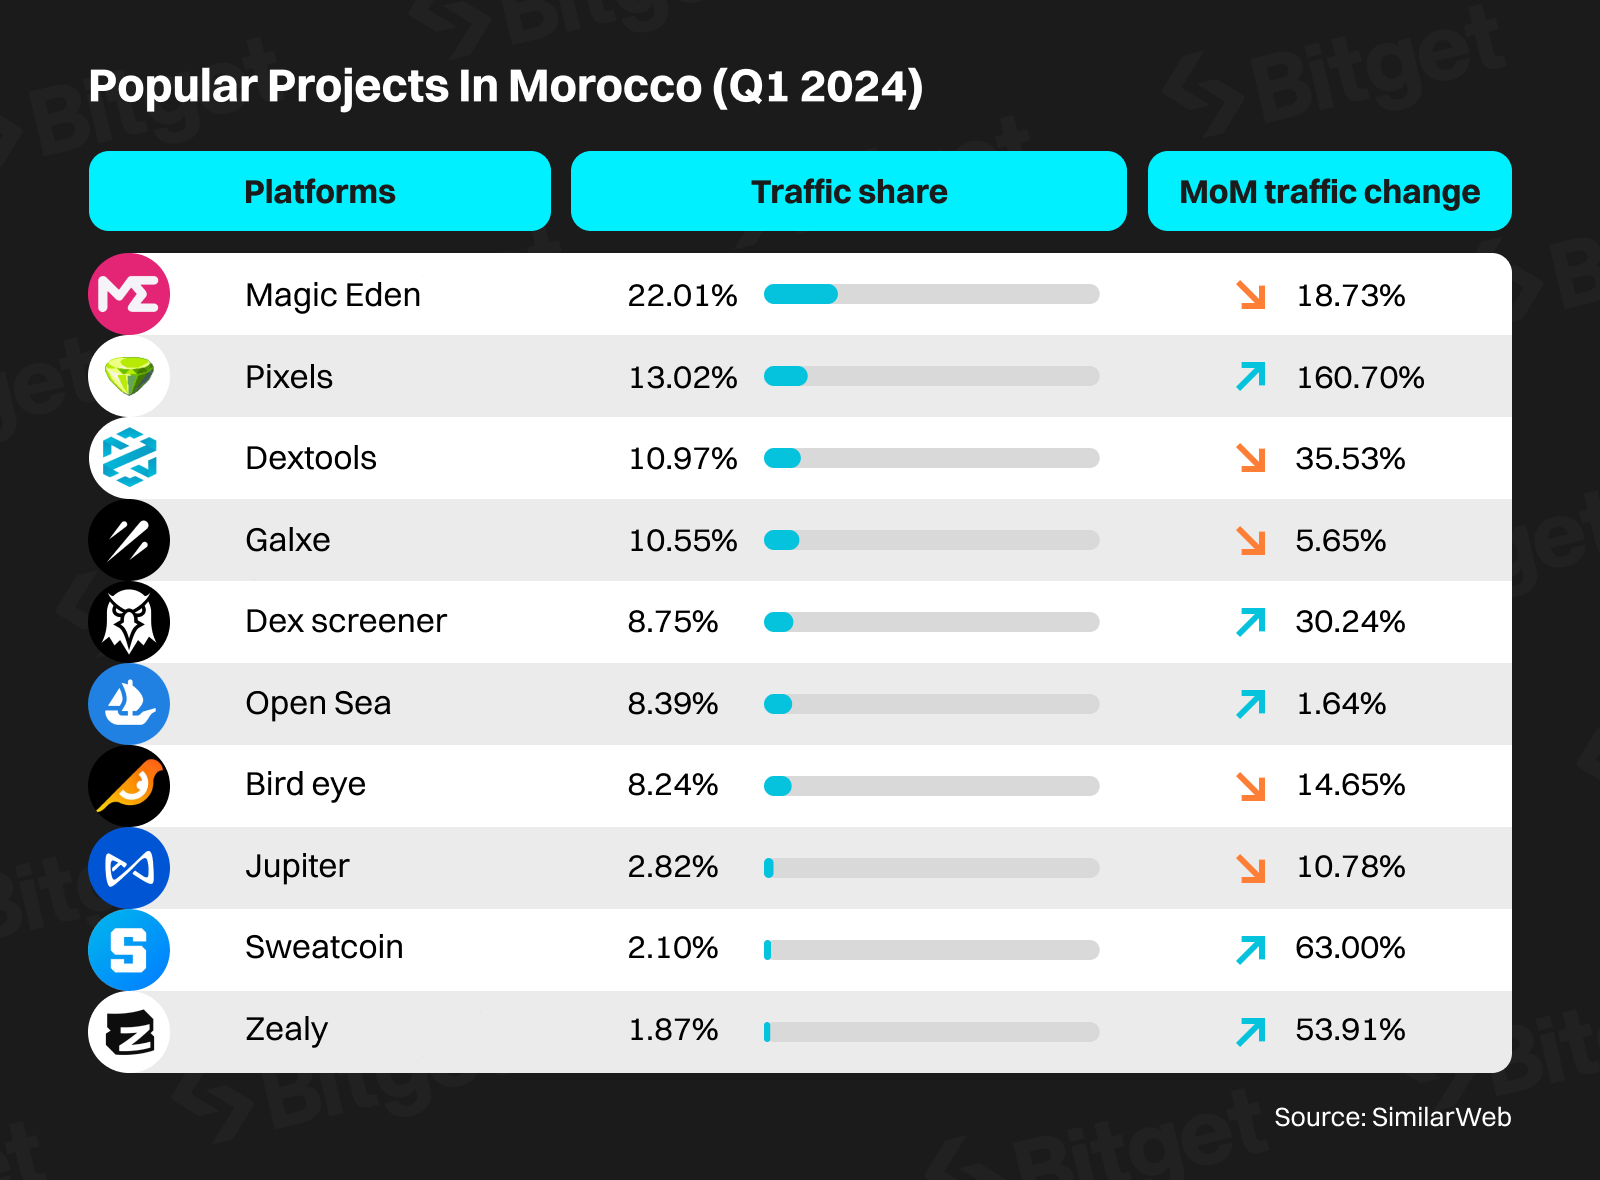Screen dimensions: 1600x1180
Task: Click the Galxe black circle logo
Action: [x=129, y=540]
